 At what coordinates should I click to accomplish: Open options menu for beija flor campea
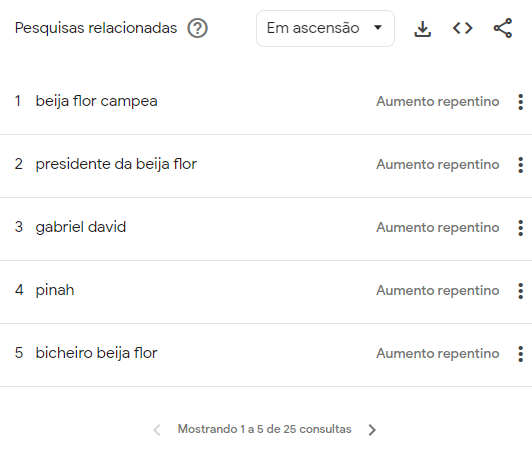[520, 102]
